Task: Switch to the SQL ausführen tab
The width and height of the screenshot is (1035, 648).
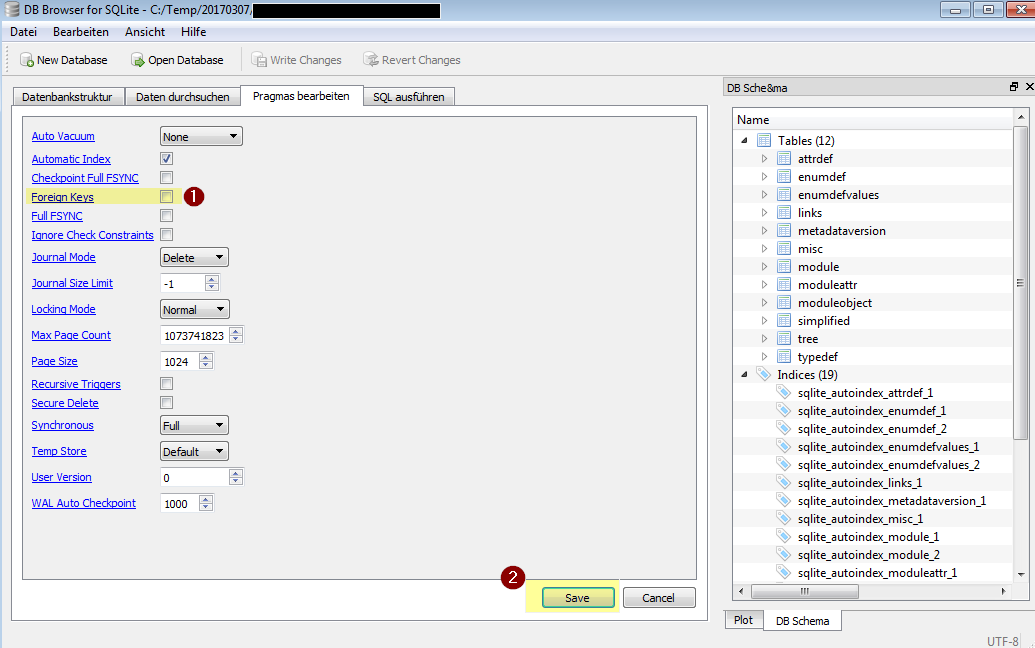Action: [409, 97]
